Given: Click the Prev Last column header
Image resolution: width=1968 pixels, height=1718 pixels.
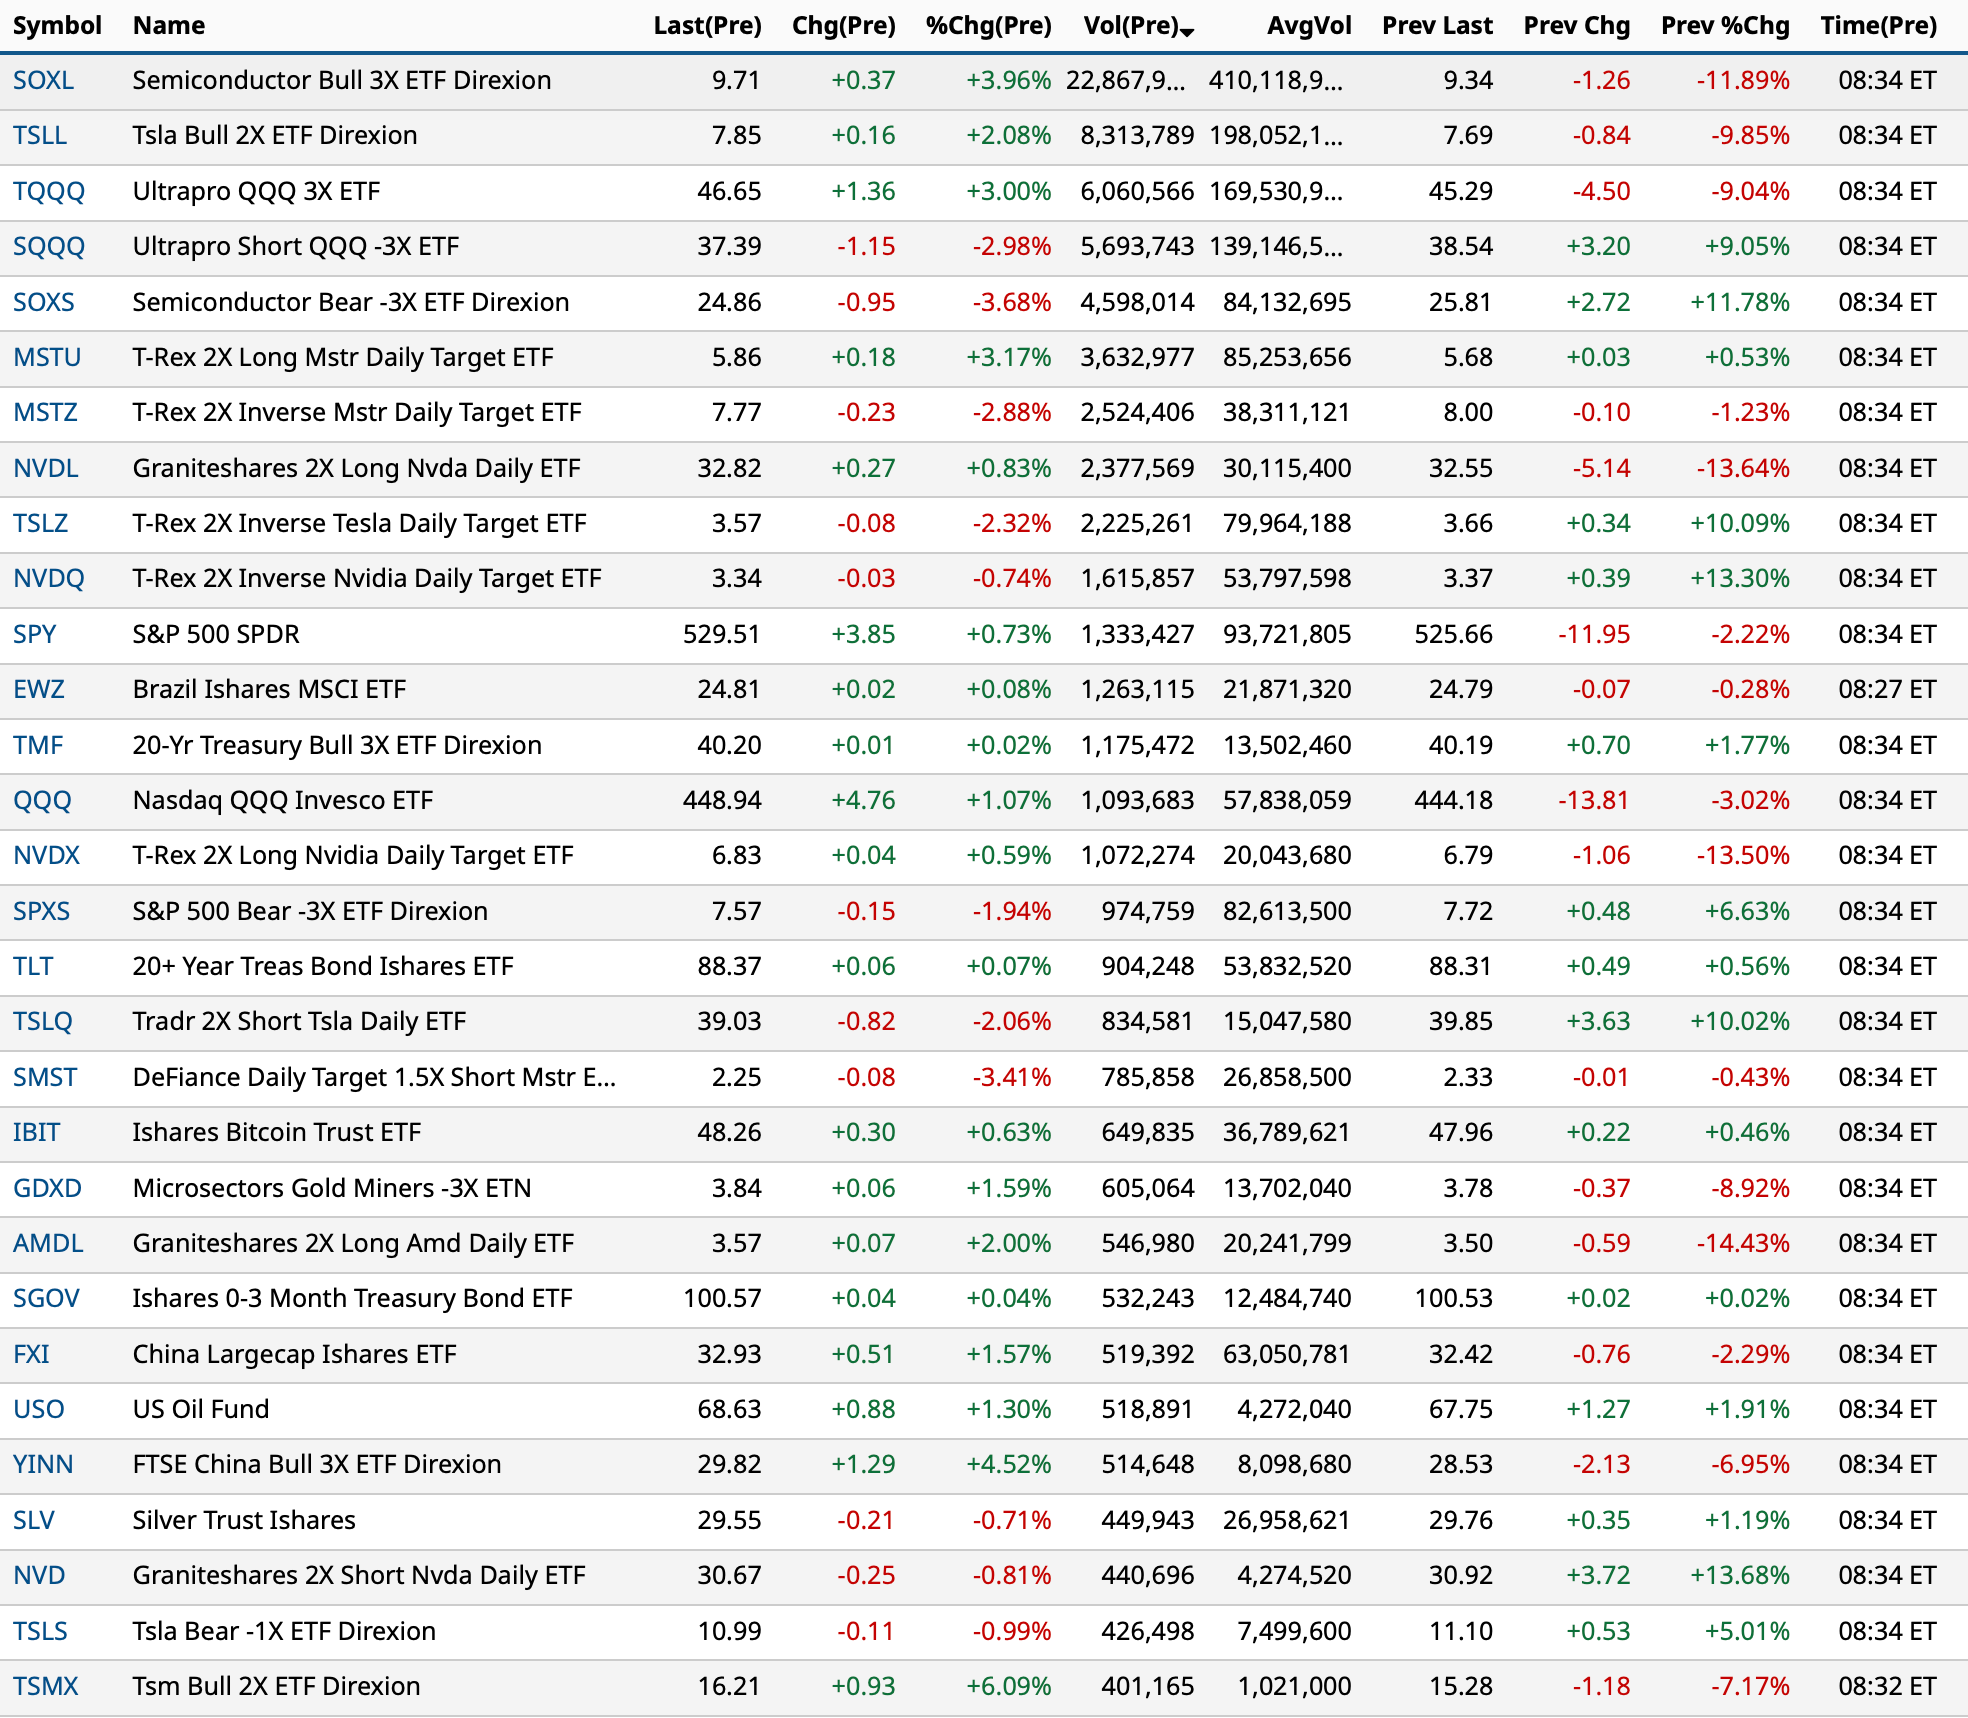Looking at the screenshot, I should (1437, 26).
